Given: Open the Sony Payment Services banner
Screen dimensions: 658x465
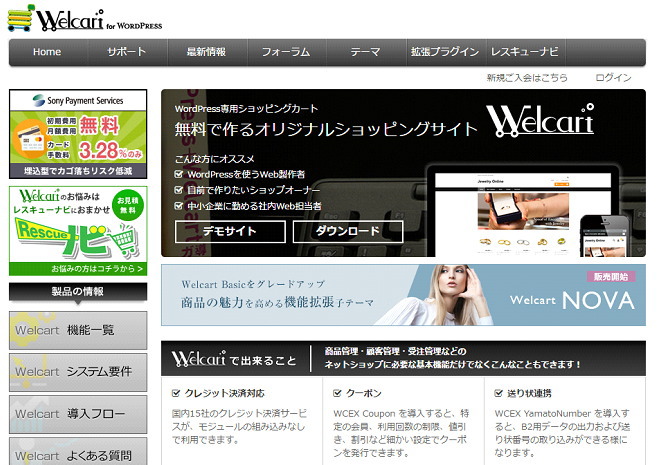Looking at the screenshot, I should click(78, 134).
